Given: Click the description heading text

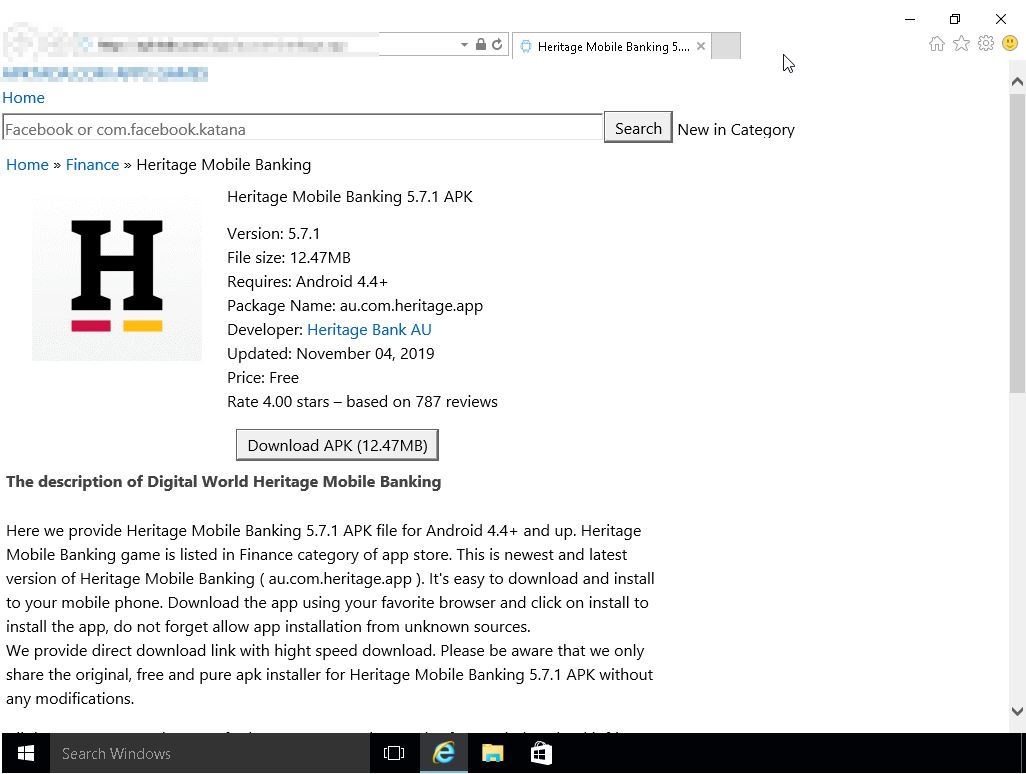Looking at the screenshot, I should pyautogui.click(x=224, y=482).
